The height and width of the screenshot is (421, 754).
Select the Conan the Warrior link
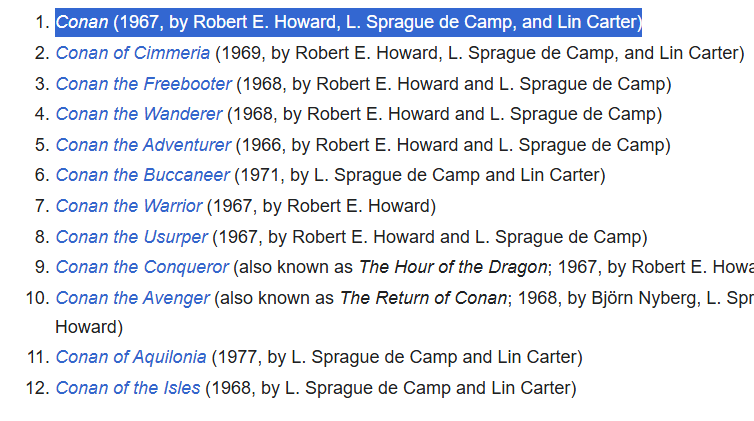(x=129, y=207)
